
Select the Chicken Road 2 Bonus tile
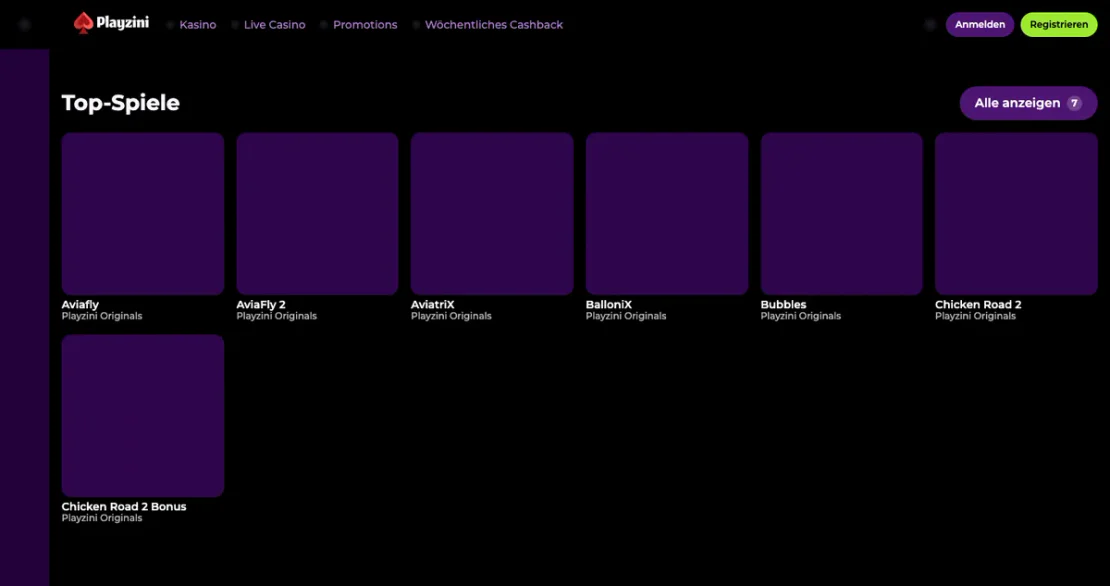(143, 416)
